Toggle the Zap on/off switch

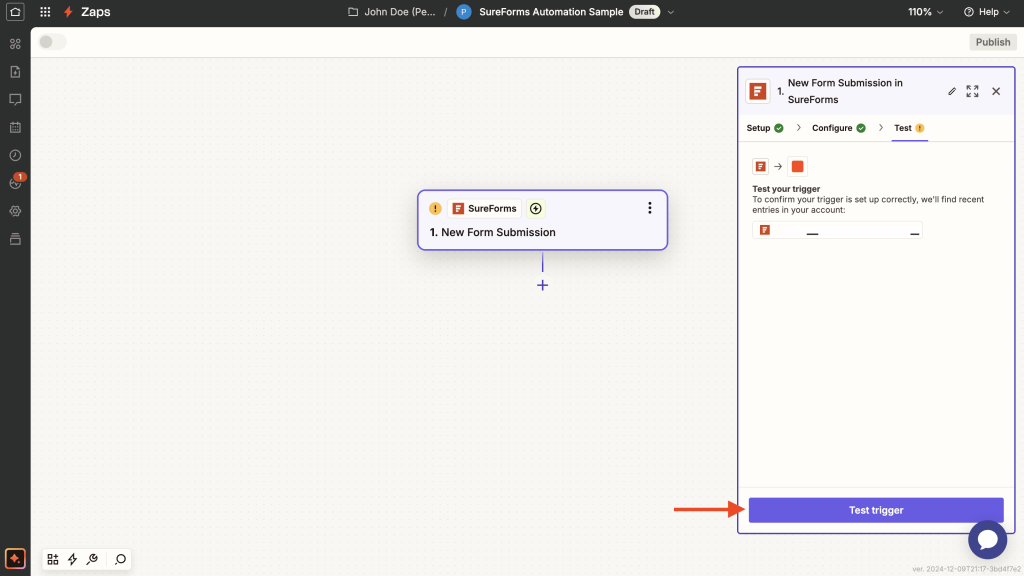click(x=52, y=42)
